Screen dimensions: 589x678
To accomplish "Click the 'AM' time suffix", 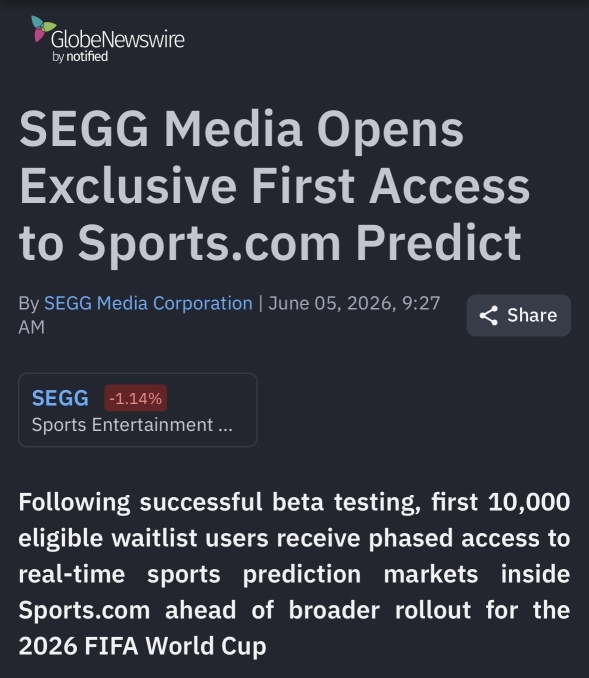I will pos(32,327).
